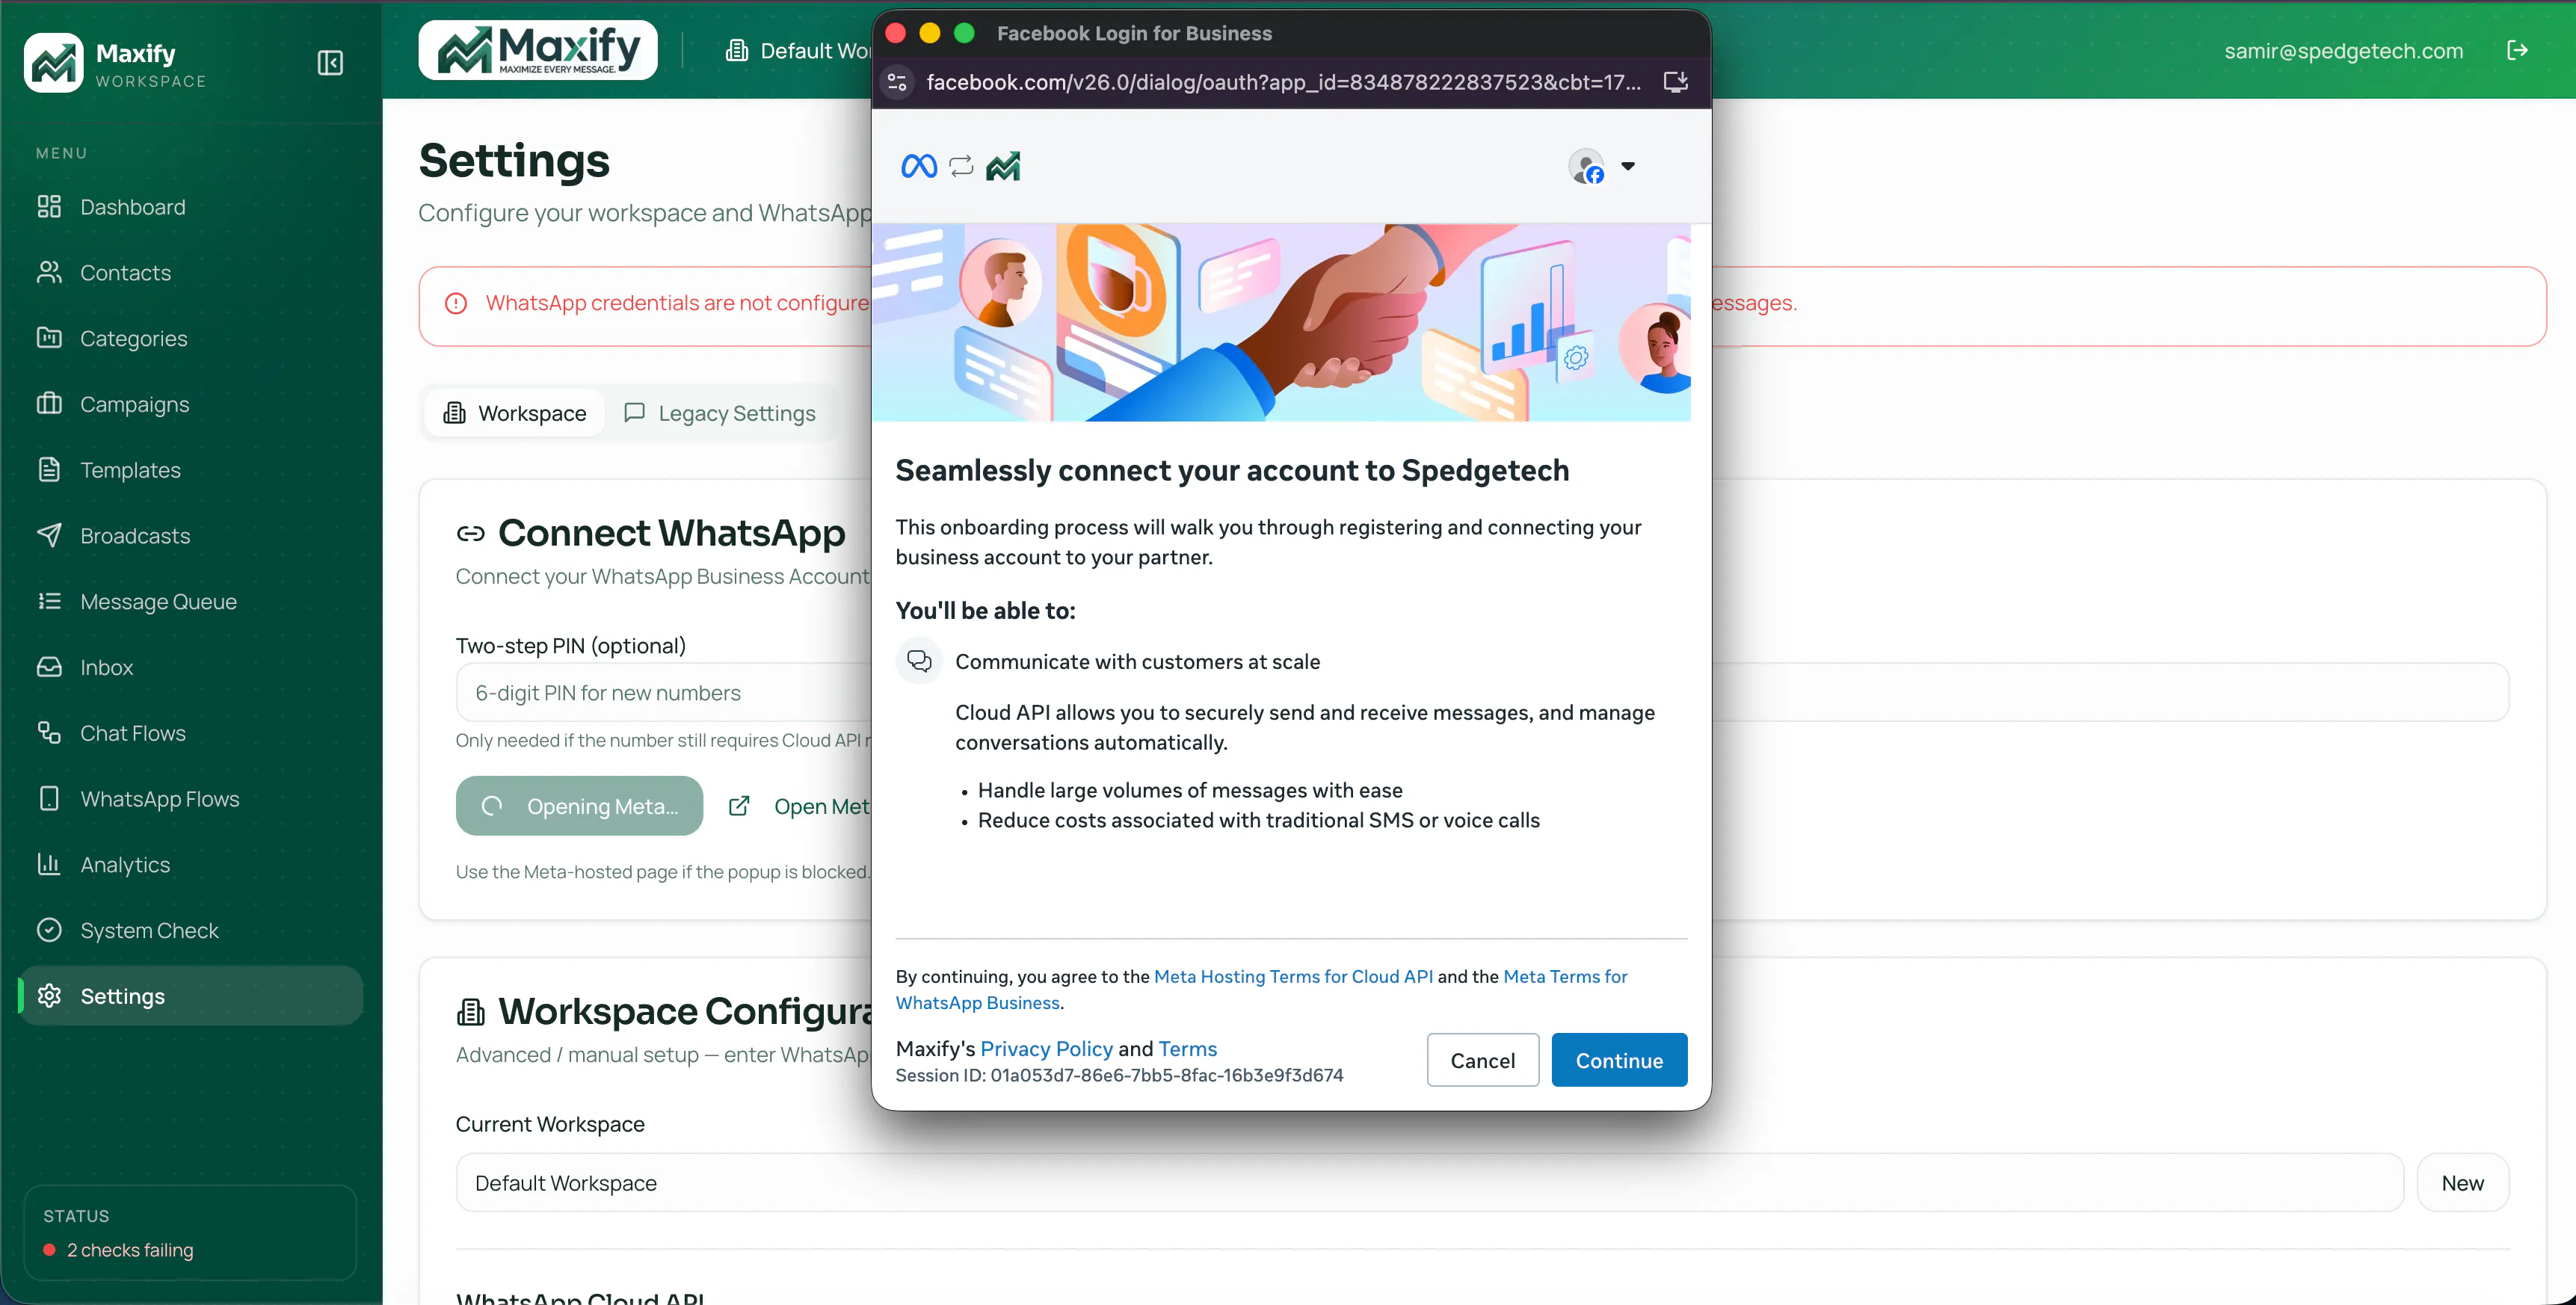Viewport: 2576px width, 1305px height.
Task: Click the Templates document icon
Action: tap(49, 470)
